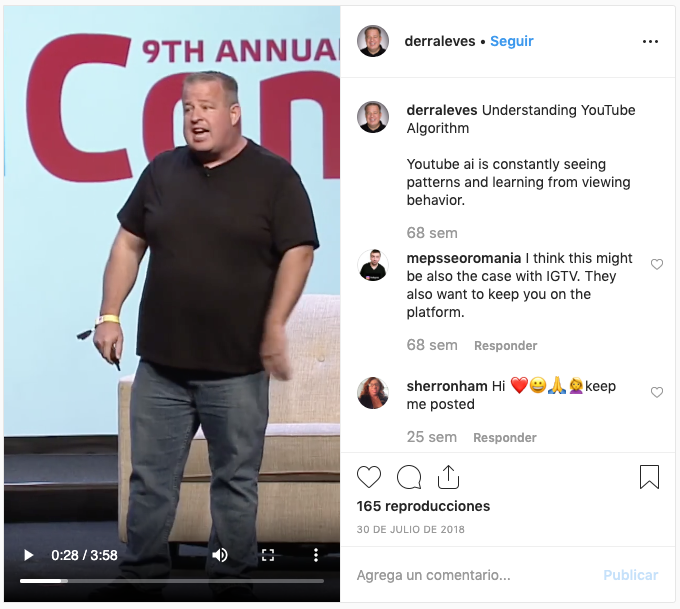Follow derraleves with the Seguir link

pos(512,41)
